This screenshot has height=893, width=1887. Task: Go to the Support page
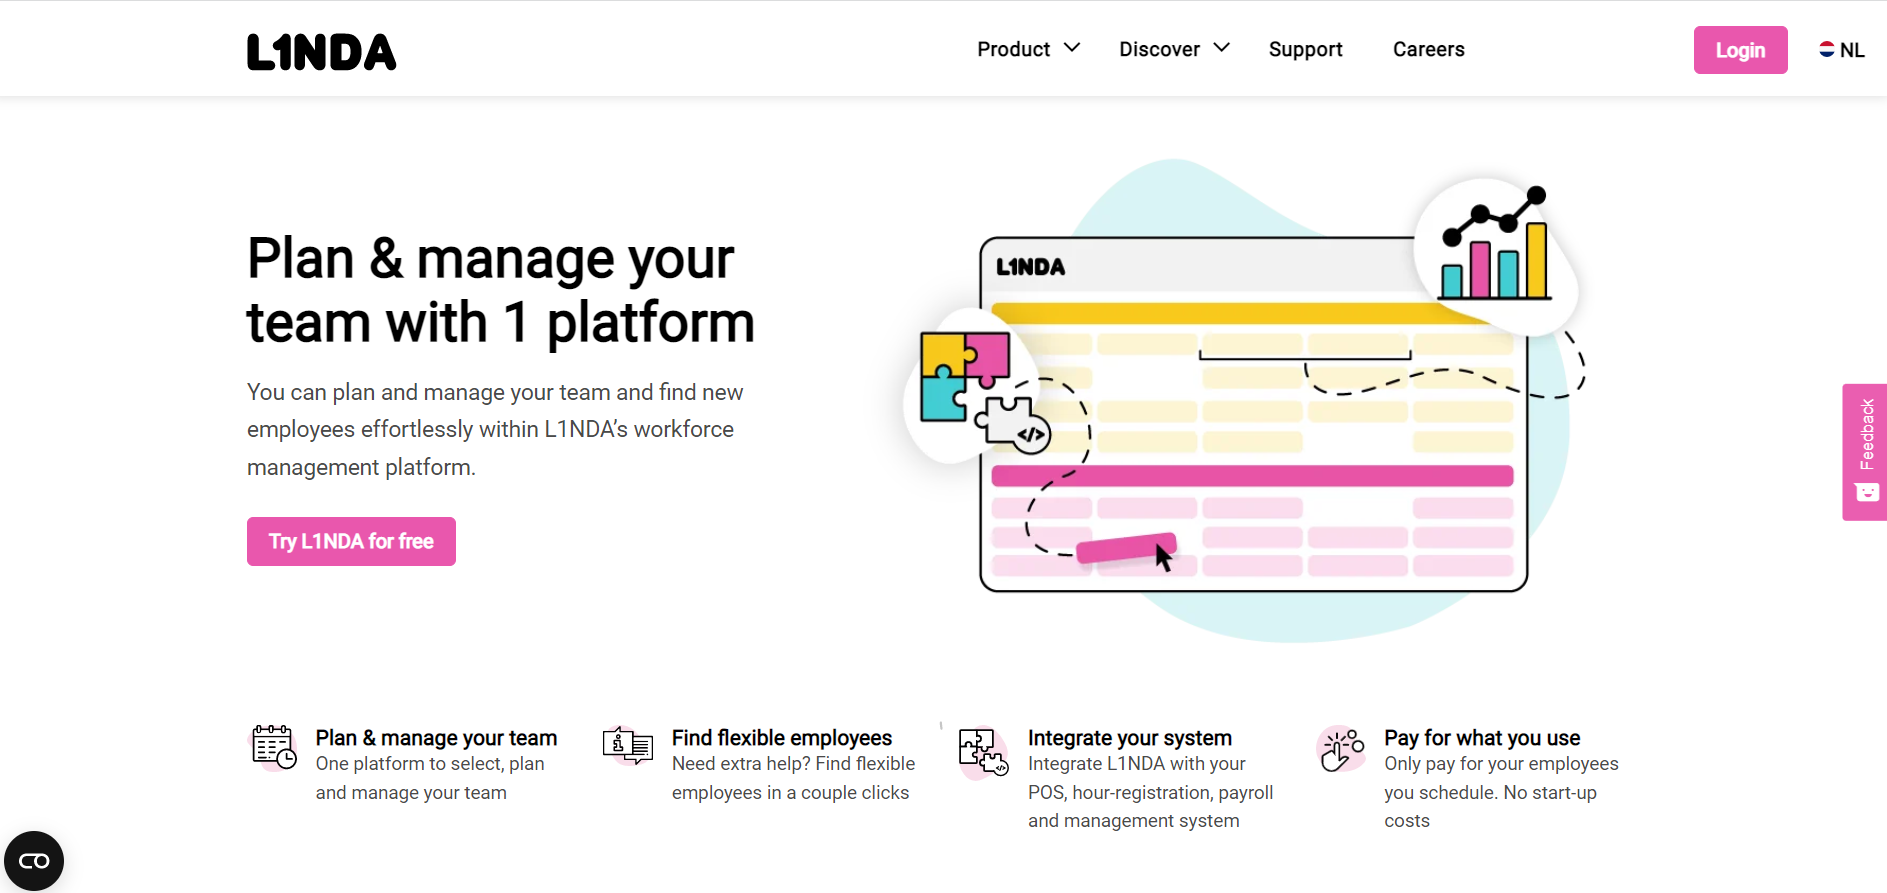point(1305,49)
